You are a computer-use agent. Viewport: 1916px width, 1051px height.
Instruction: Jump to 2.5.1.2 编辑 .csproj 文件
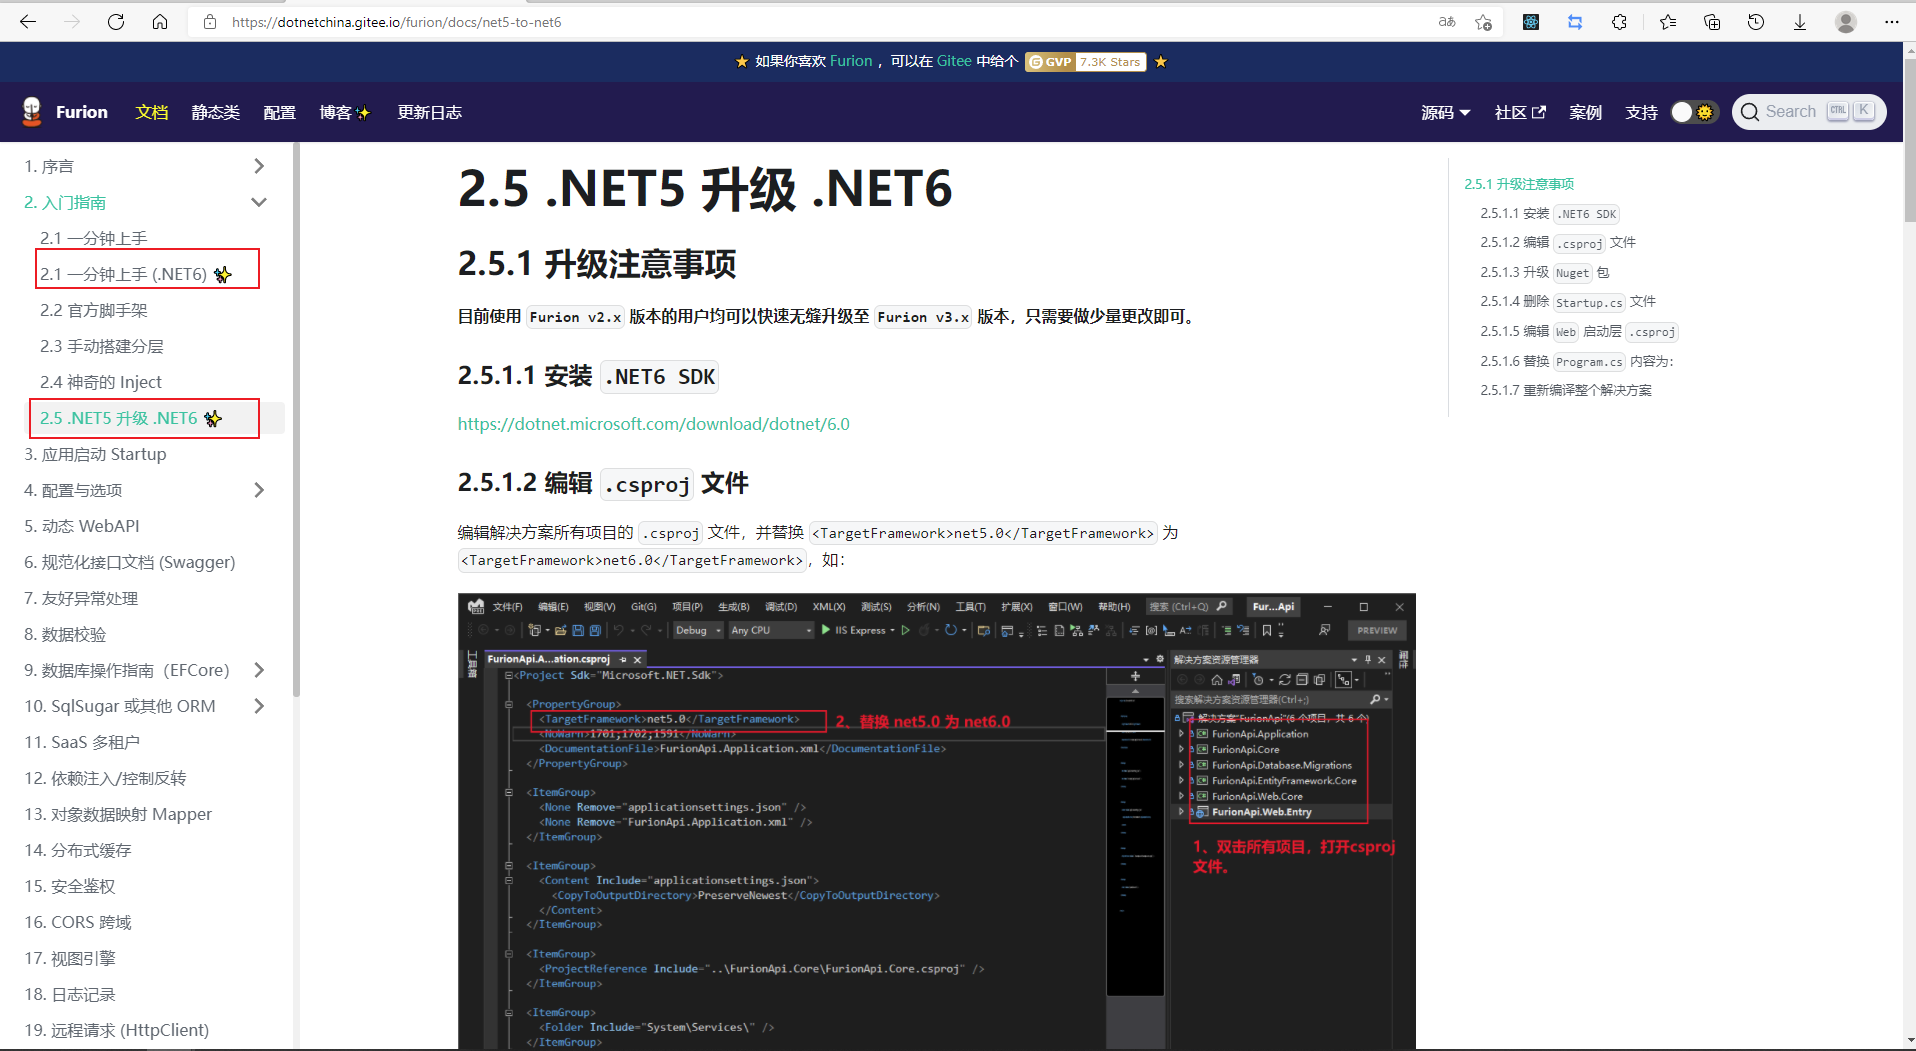coord(1558,243)
